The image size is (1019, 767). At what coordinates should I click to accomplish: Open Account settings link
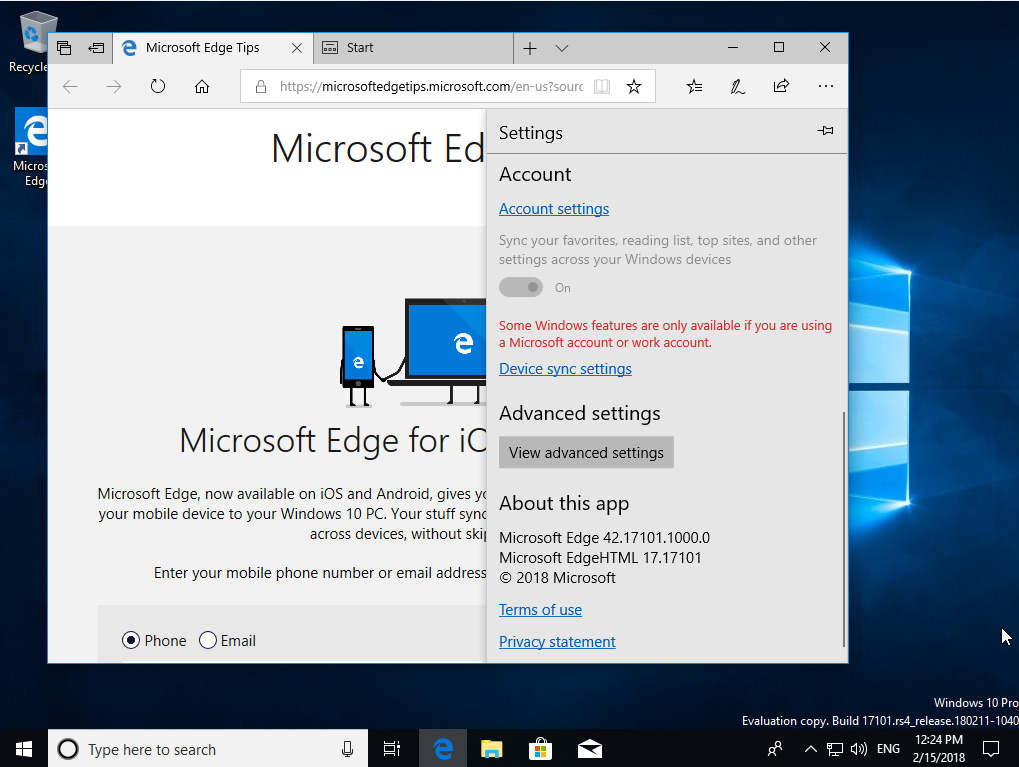pyautogui.click(x=554, y=209)
